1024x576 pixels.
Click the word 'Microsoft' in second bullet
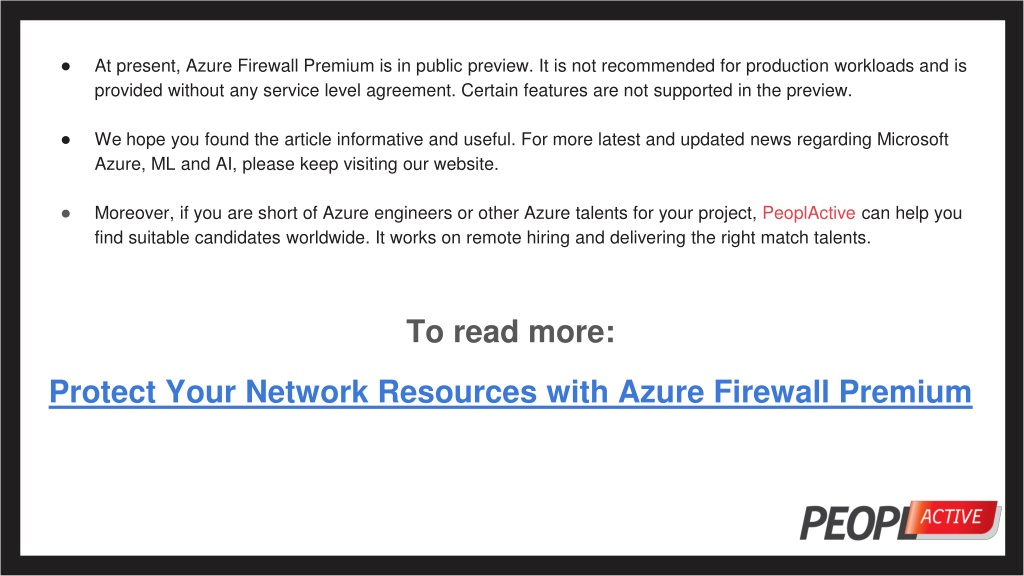coord(912,139)
